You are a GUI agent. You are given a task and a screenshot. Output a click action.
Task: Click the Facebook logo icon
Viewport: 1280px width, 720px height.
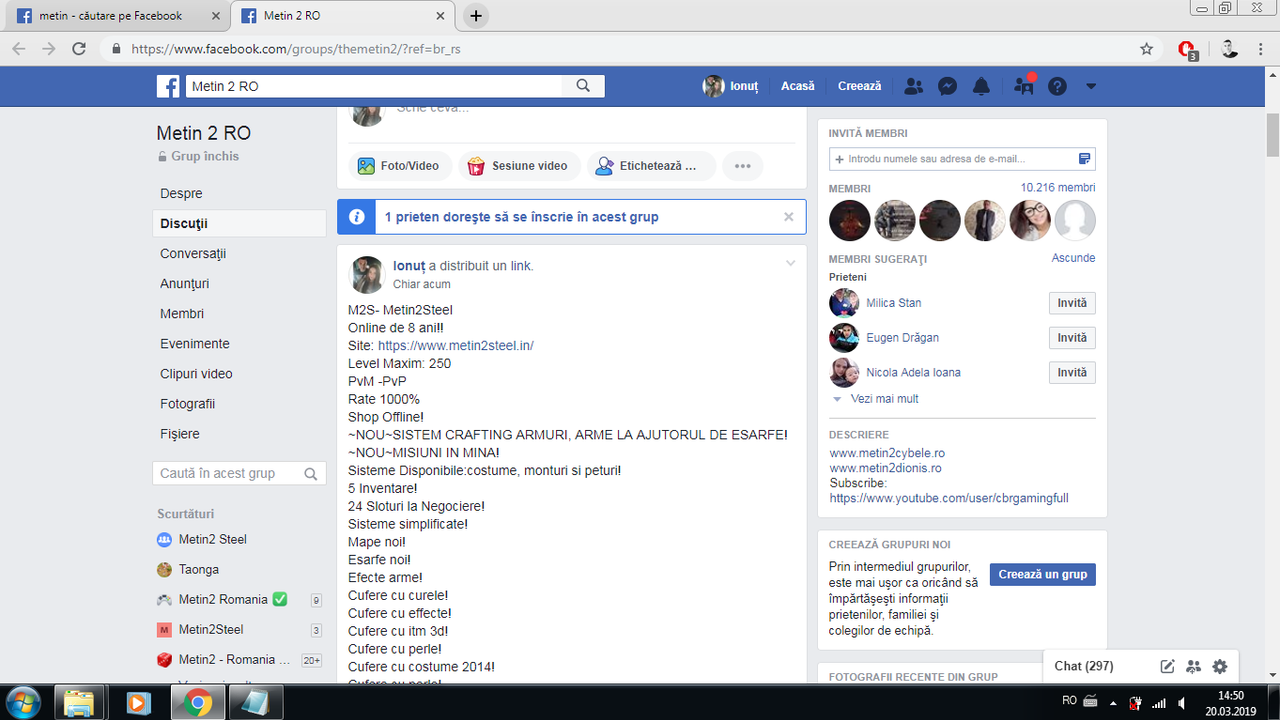[168, 86]
